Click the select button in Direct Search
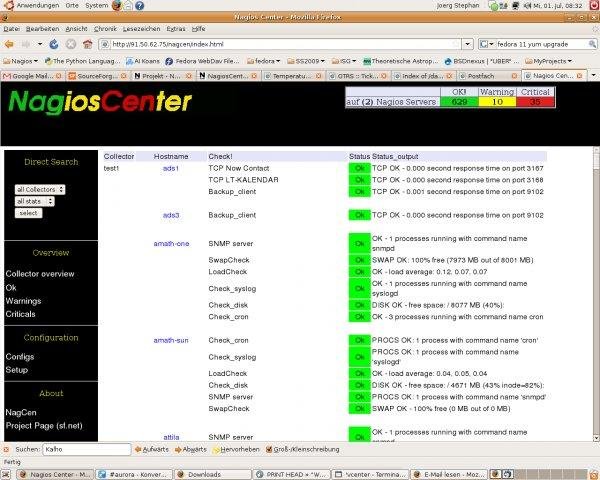 (28, 213)
